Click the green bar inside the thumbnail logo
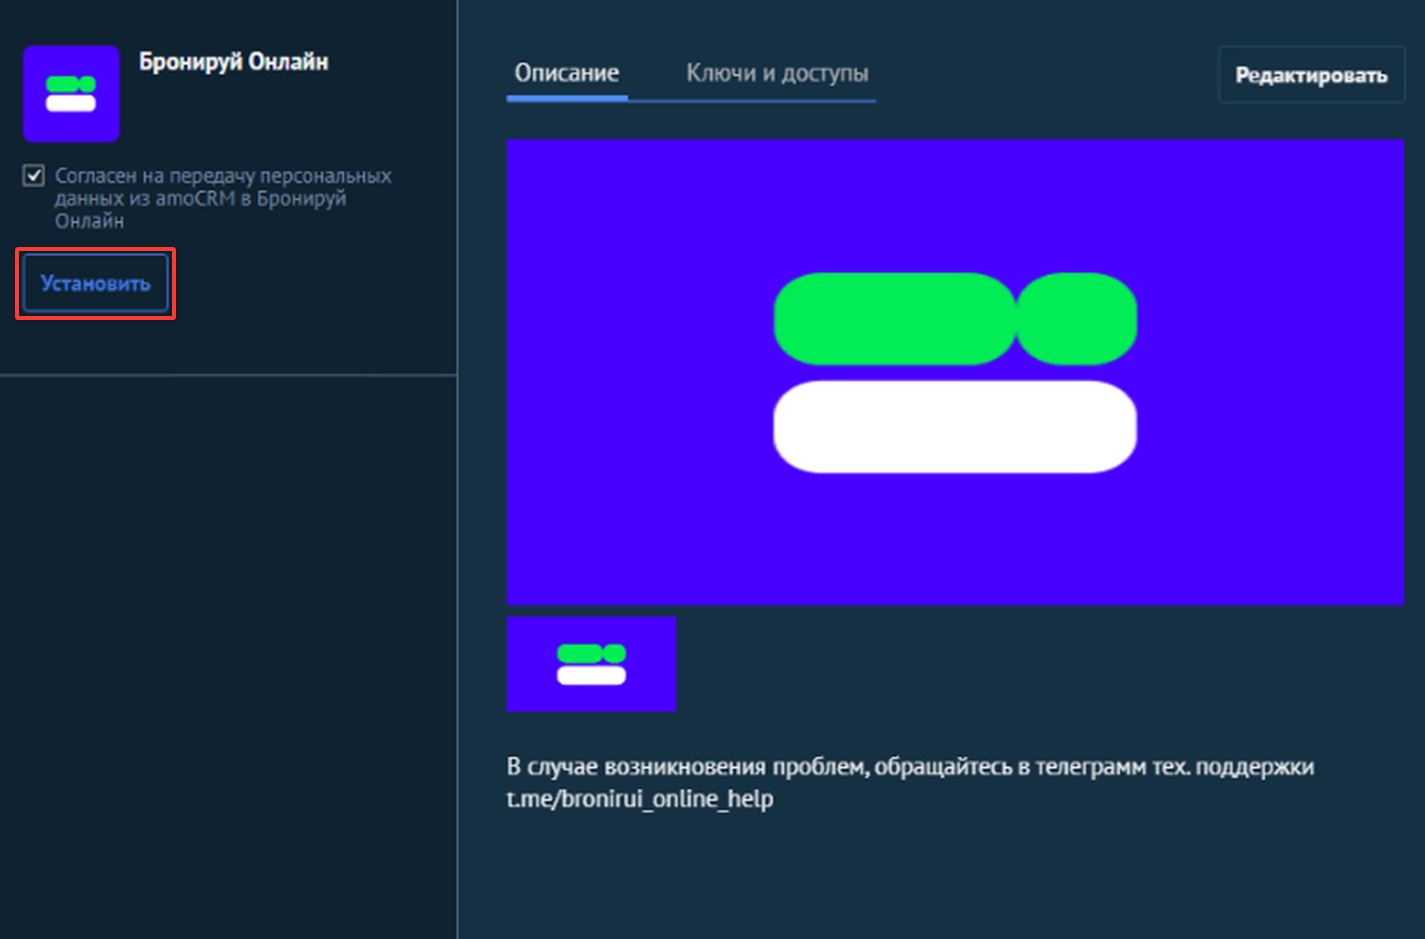Image resolution: width=1425 pixels, height=939 pixels. pos(591,653)
